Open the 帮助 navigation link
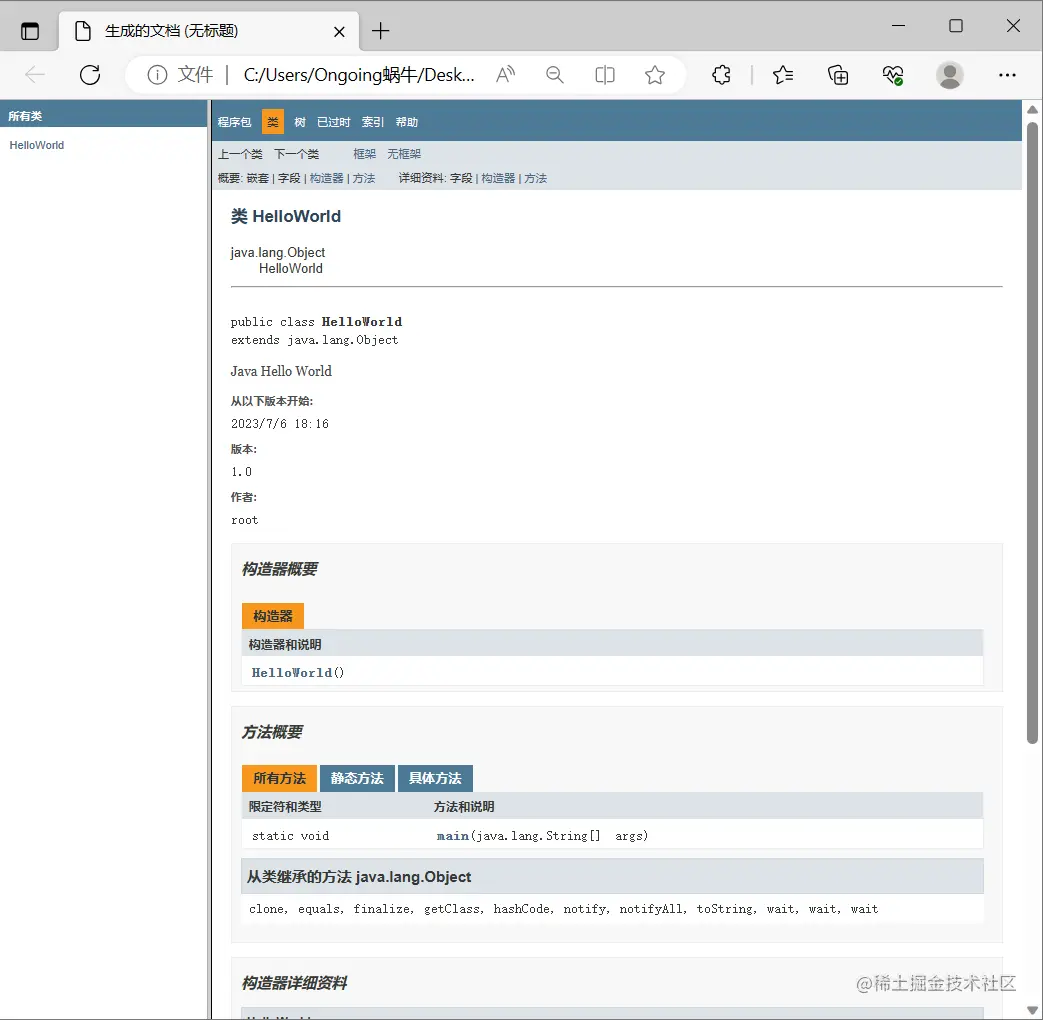Screen dimensions: 1043x1020 (406, 122)
